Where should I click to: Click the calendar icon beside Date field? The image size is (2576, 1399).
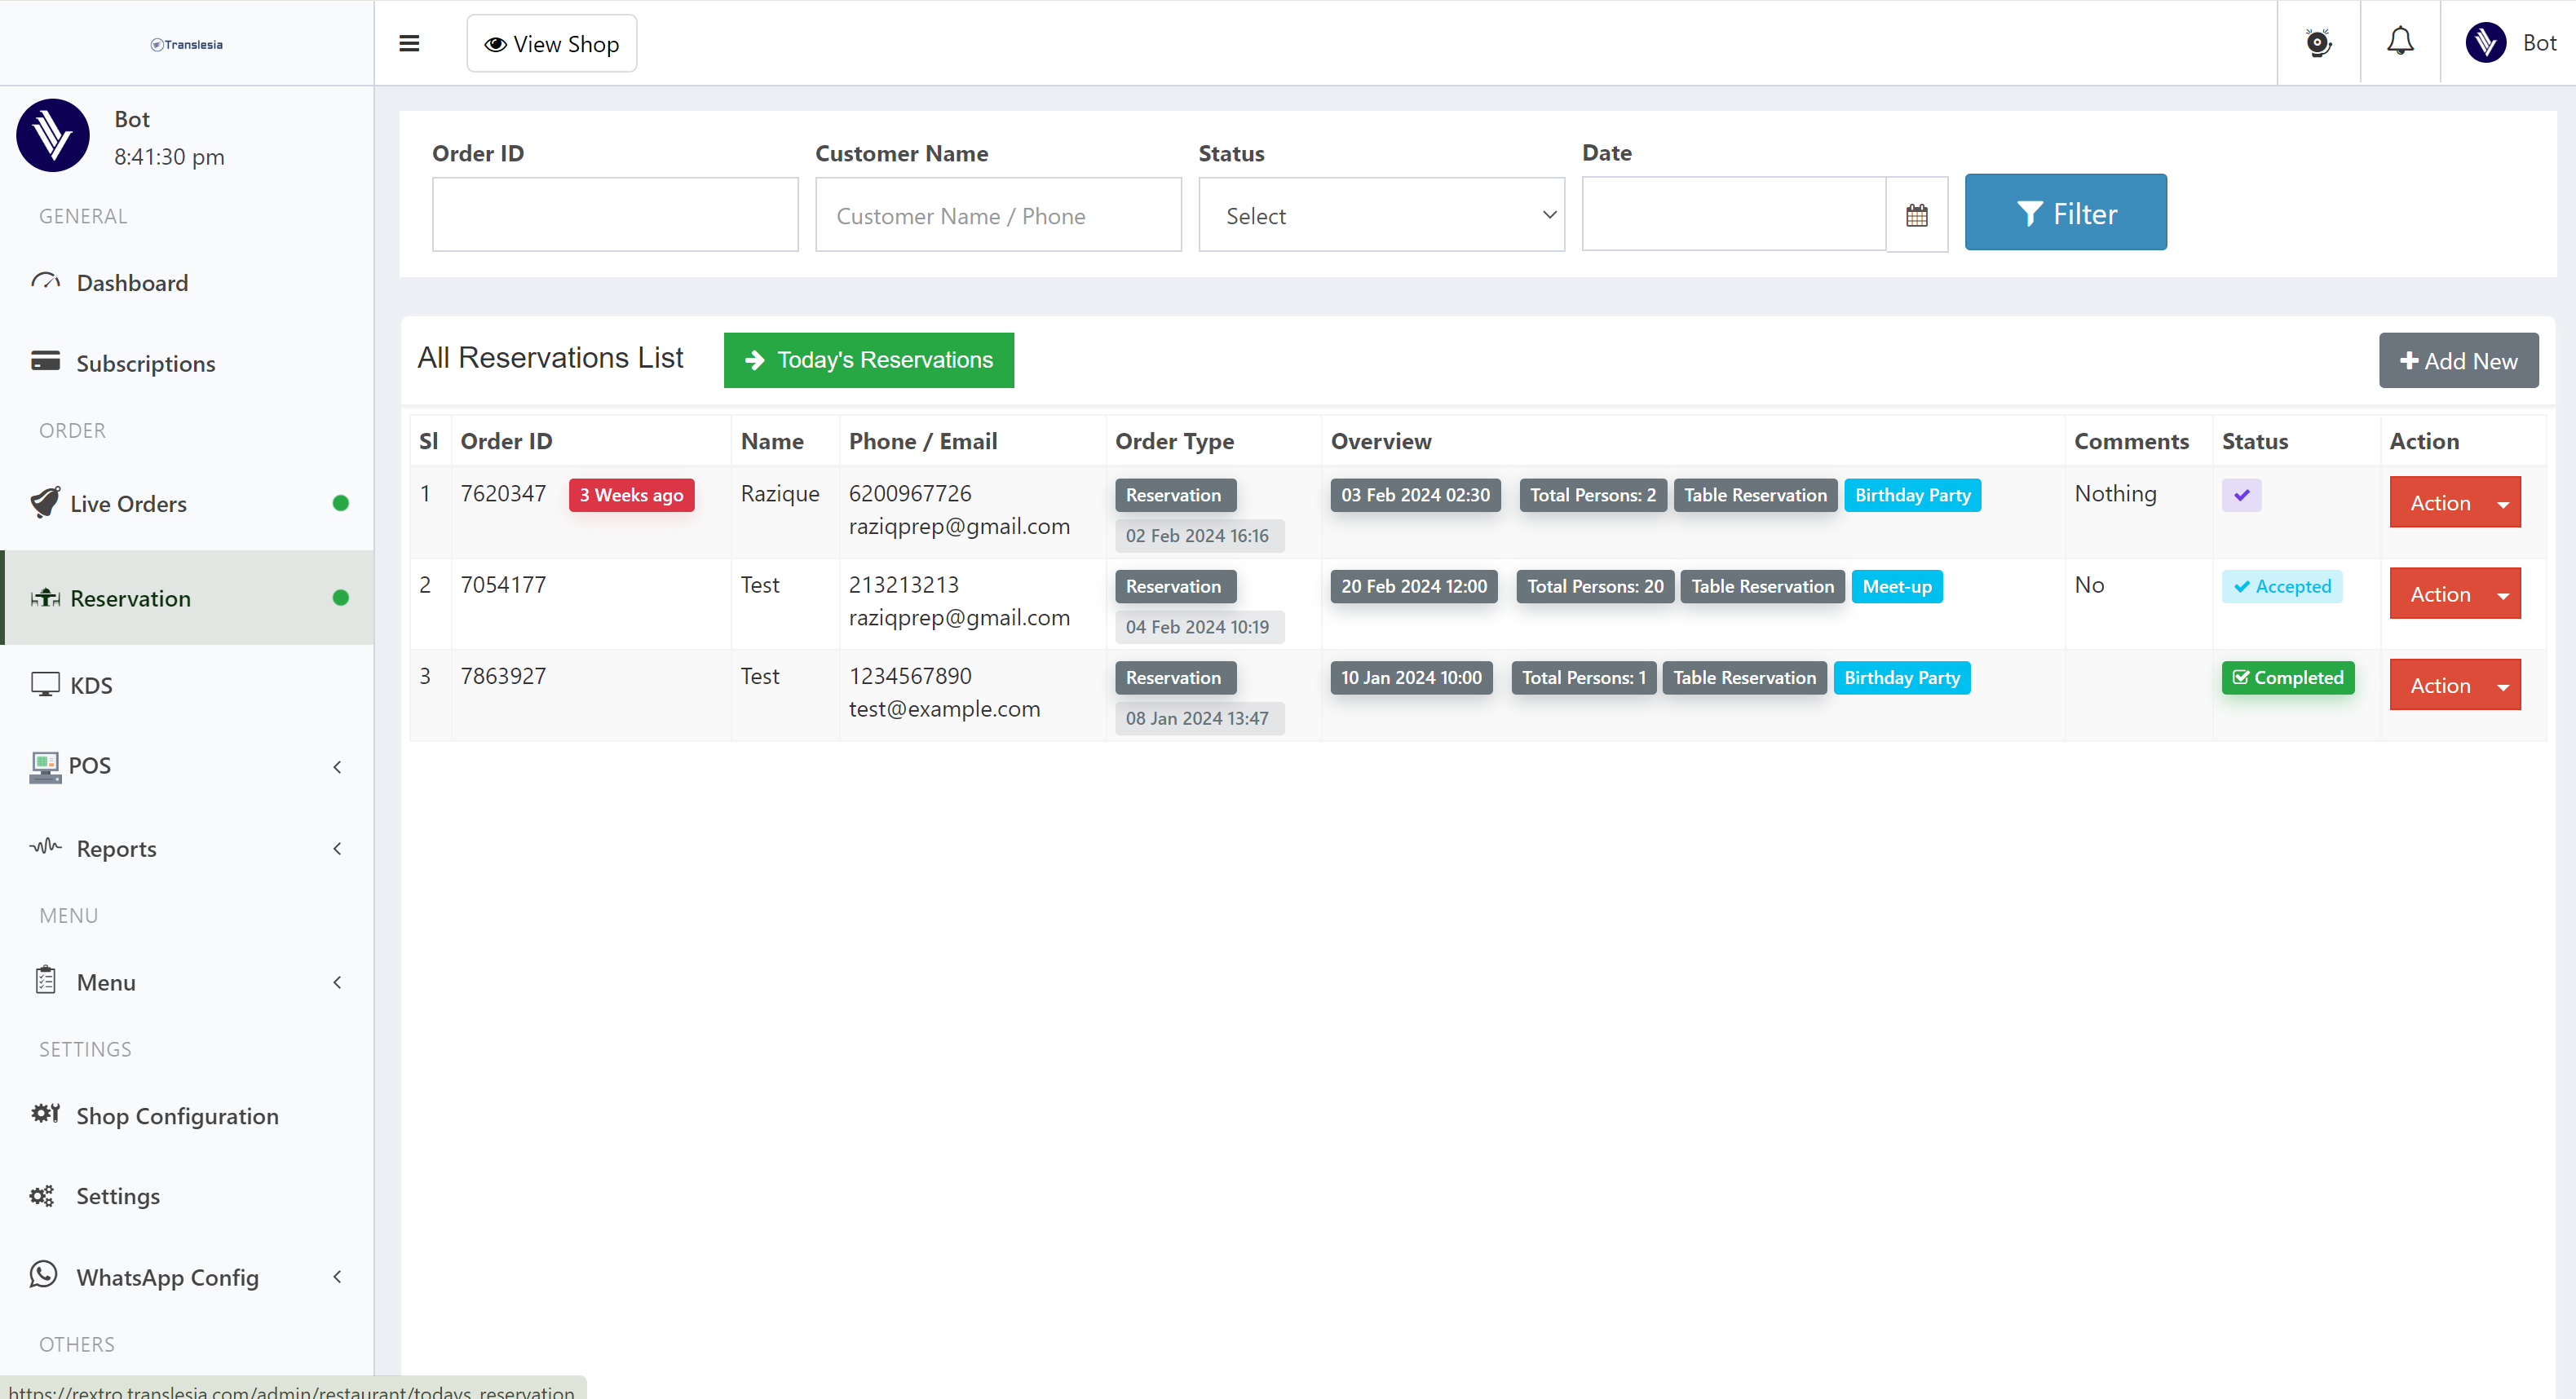coord(1916,215)
